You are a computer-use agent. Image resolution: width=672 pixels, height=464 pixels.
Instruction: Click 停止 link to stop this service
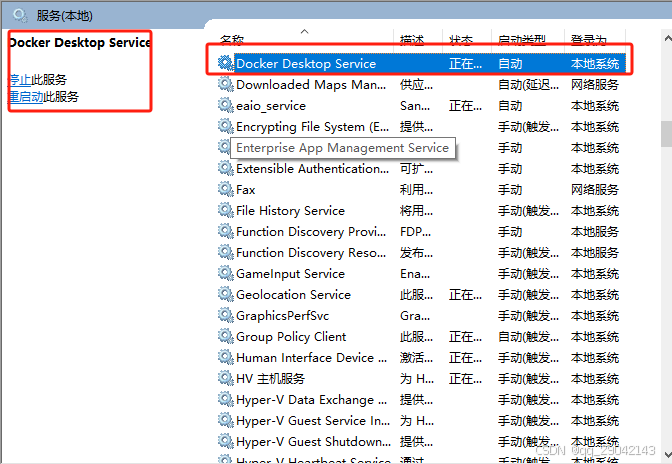coord(20,80)
